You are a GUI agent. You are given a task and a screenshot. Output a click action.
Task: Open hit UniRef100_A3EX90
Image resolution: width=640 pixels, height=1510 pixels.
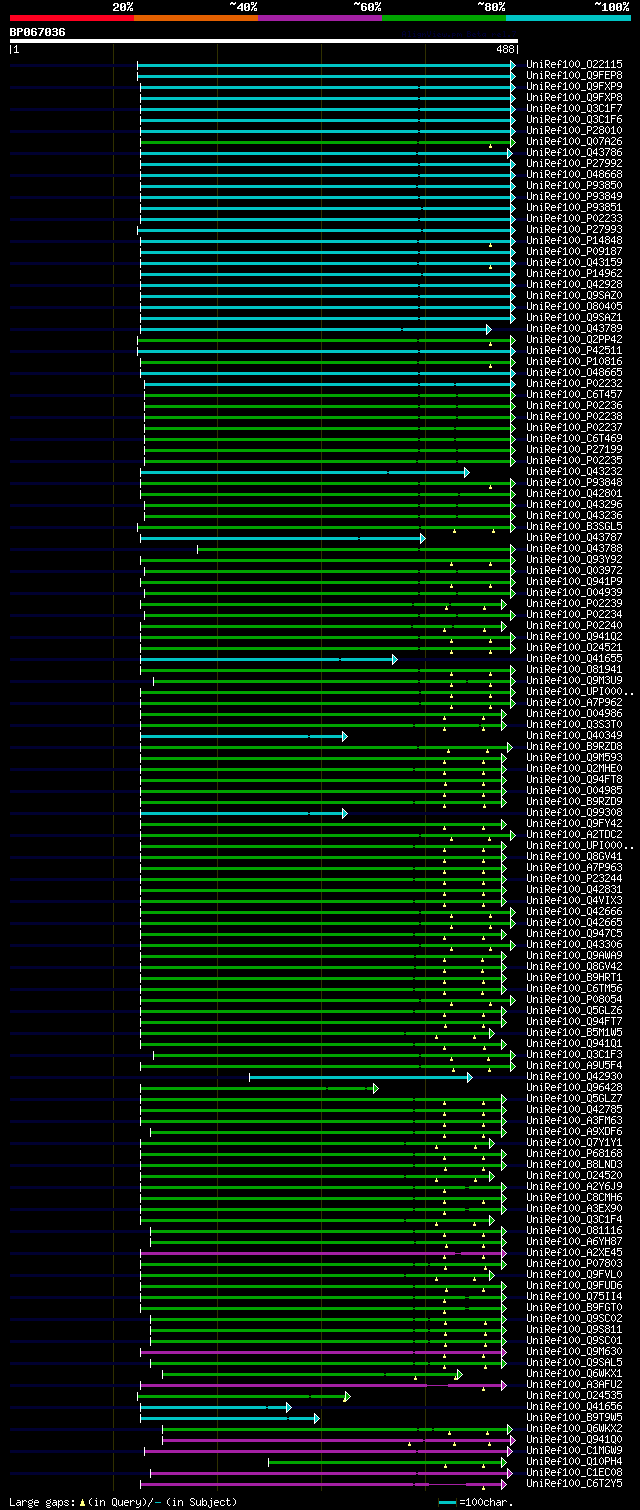pos(574,1208)
